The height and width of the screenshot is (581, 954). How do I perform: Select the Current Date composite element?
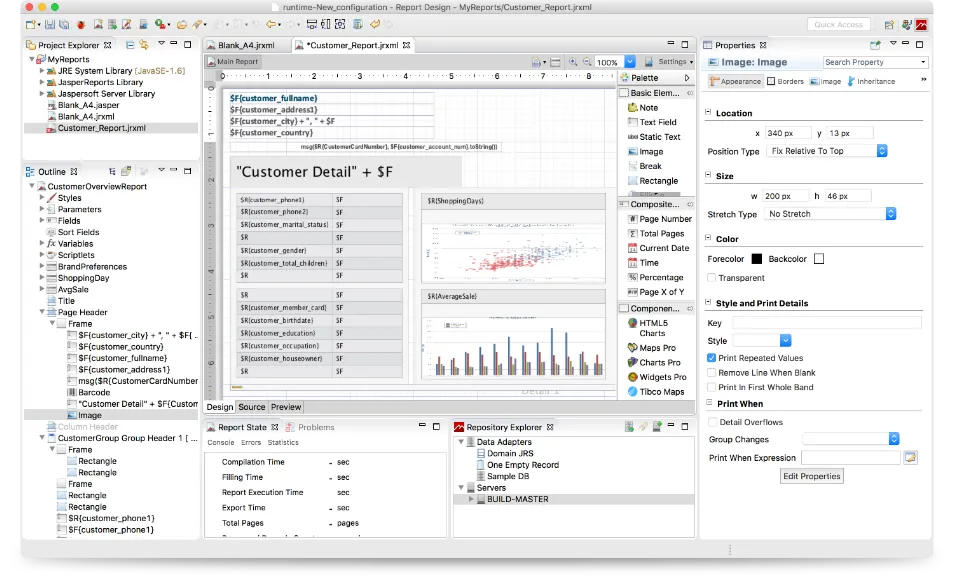point(663,248)
